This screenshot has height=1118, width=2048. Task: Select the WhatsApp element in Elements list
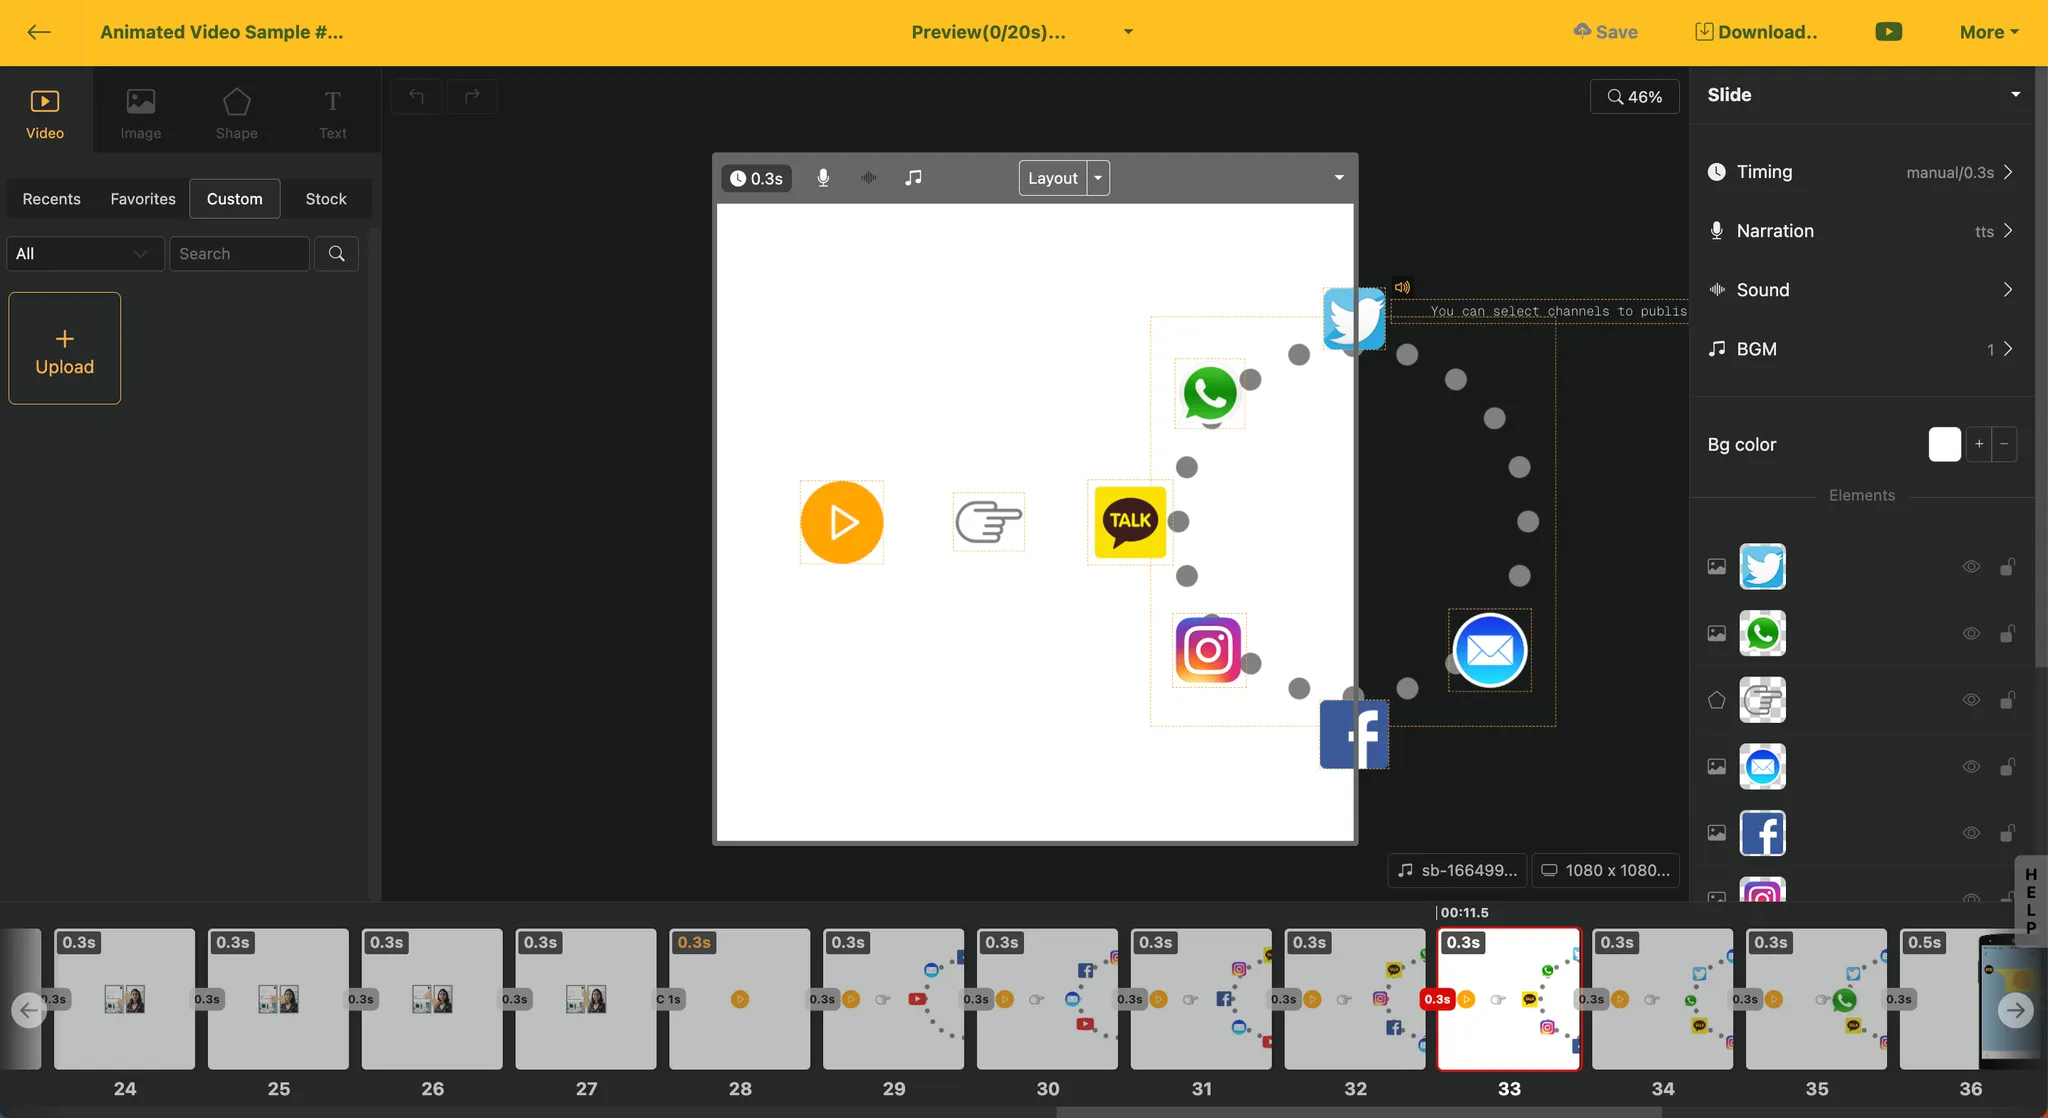pyautogui.click(x=1763, y=633)
